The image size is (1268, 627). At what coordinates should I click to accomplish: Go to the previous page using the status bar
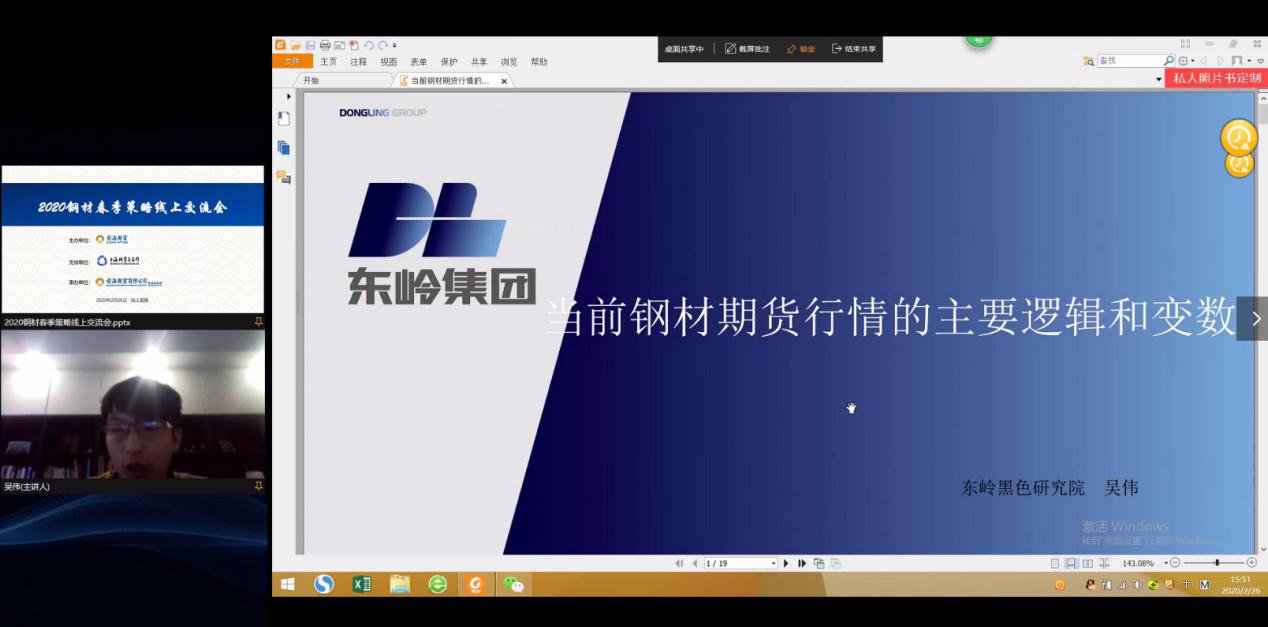tap(695, 563)
